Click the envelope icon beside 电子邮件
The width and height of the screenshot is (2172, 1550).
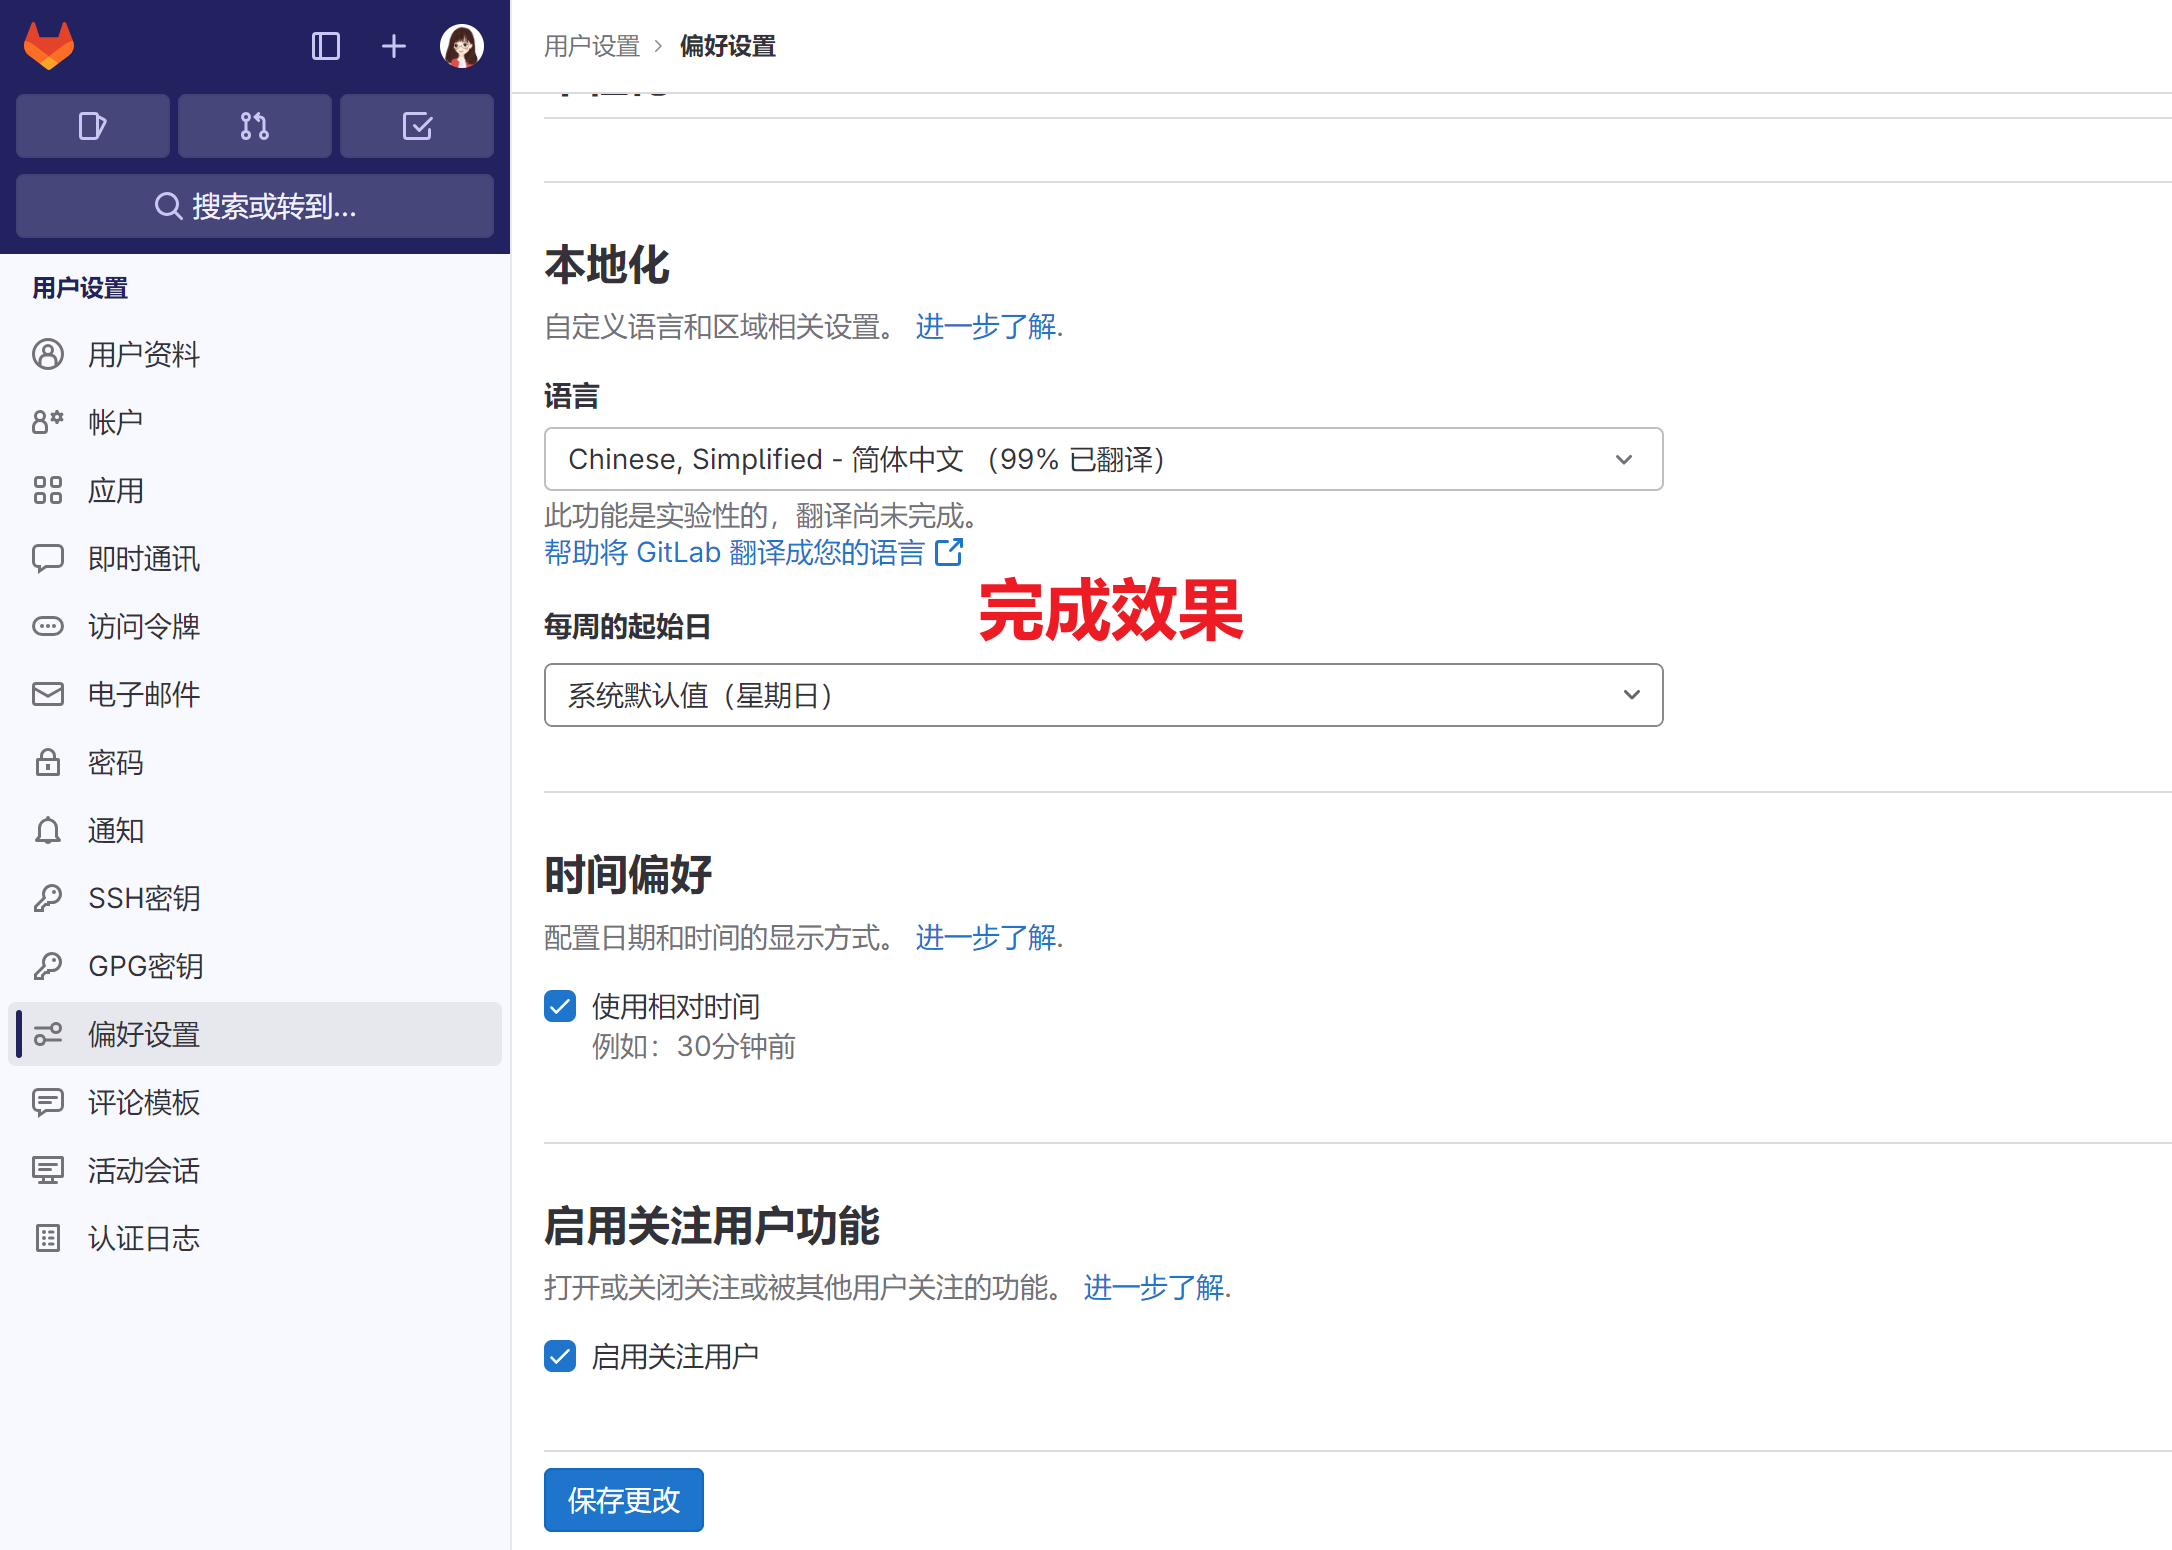click(48, 694)
